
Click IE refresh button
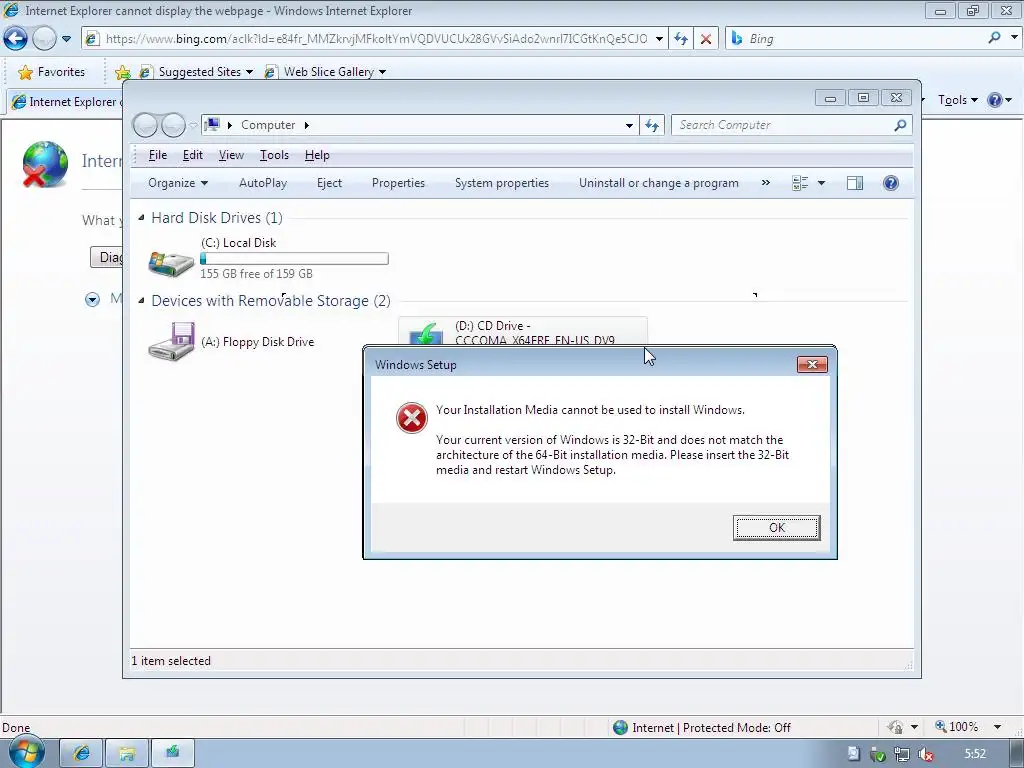pyautogui.click(x=680, y=39)
